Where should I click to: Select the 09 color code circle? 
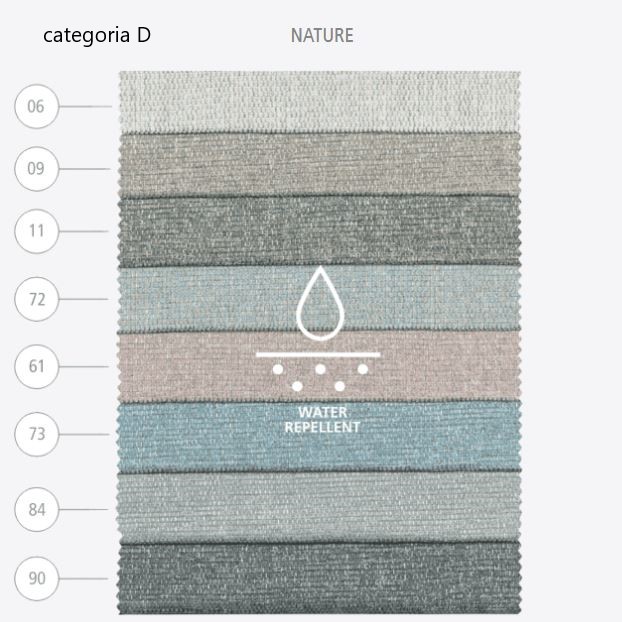tap(36, 169)
